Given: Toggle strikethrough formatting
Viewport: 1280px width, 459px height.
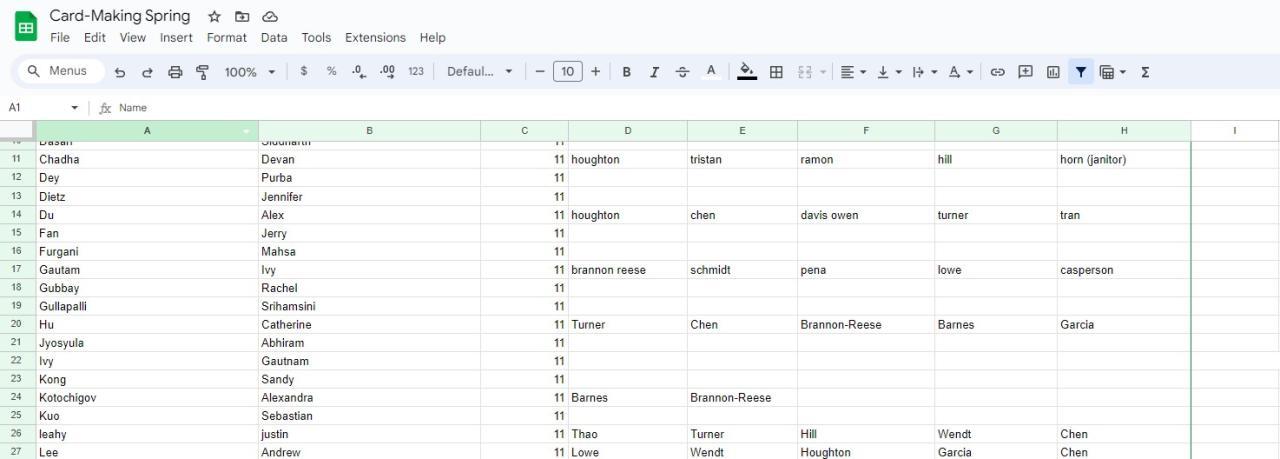Looking at the screenshot, I should pos(683,72).
